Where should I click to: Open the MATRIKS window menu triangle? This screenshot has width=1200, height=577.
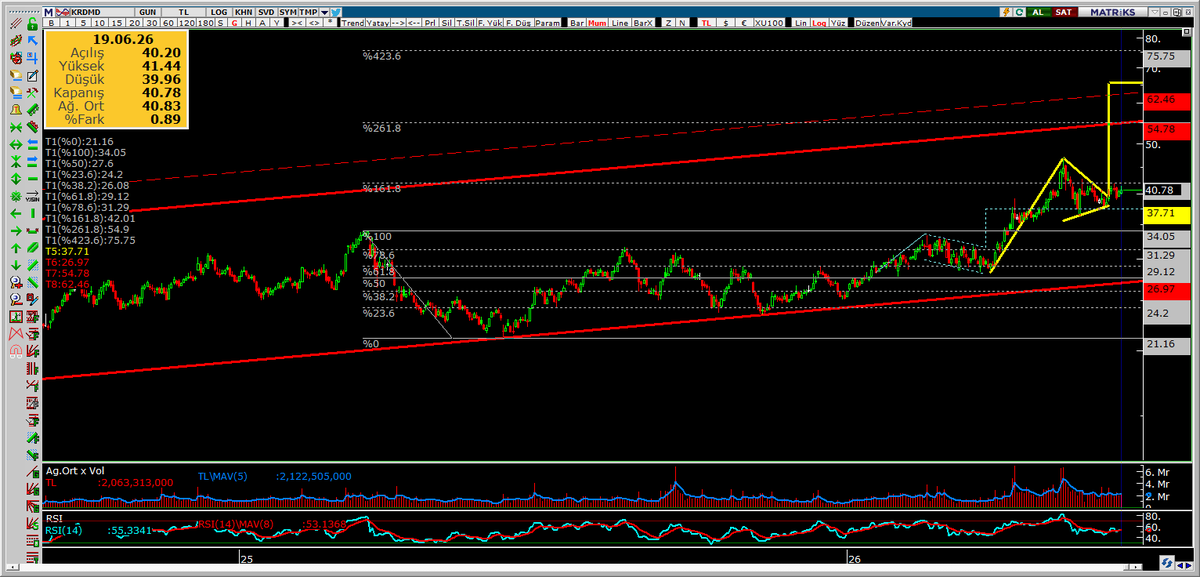coord(1154,12)
